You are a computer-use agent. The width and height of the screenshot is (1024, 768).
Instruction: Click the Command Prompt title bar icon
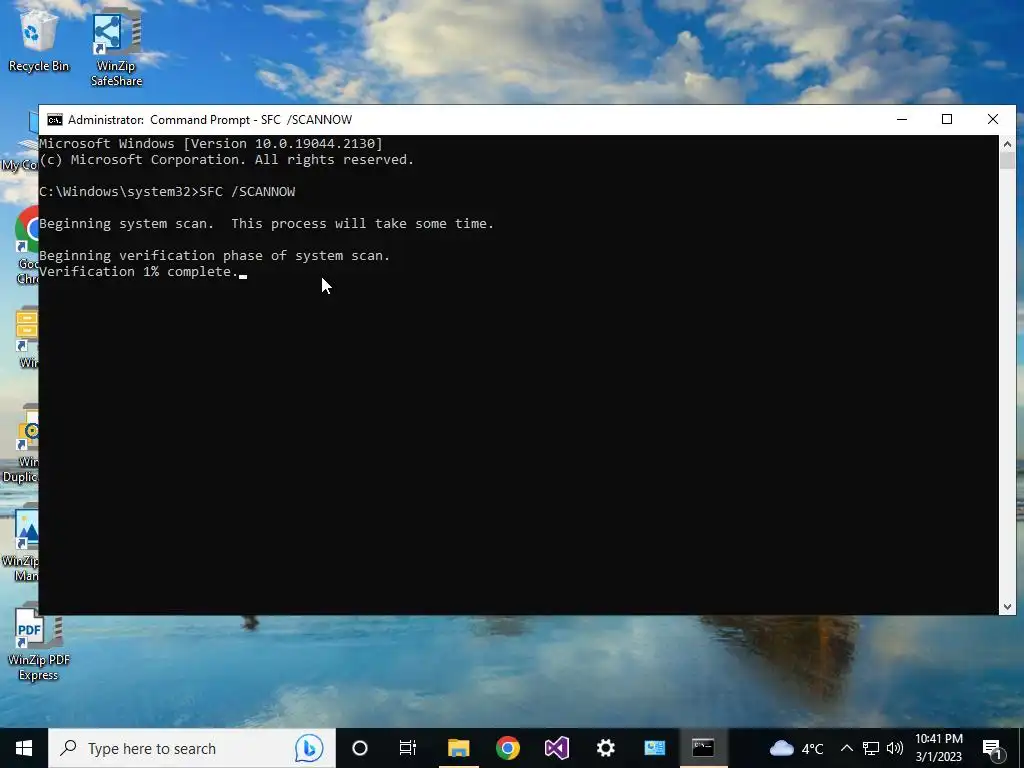pos(55,120)
